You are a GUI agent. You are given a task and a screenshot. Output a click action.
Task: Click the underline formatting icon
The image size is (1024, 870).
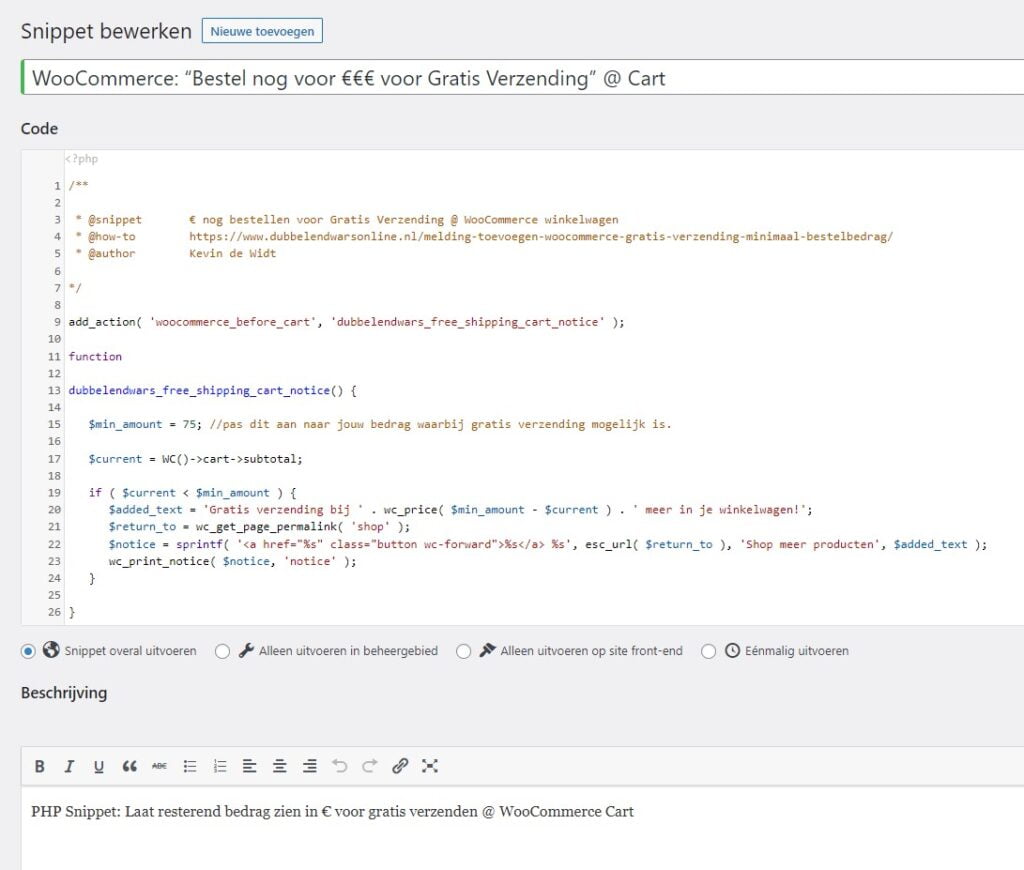coord(99,766)
